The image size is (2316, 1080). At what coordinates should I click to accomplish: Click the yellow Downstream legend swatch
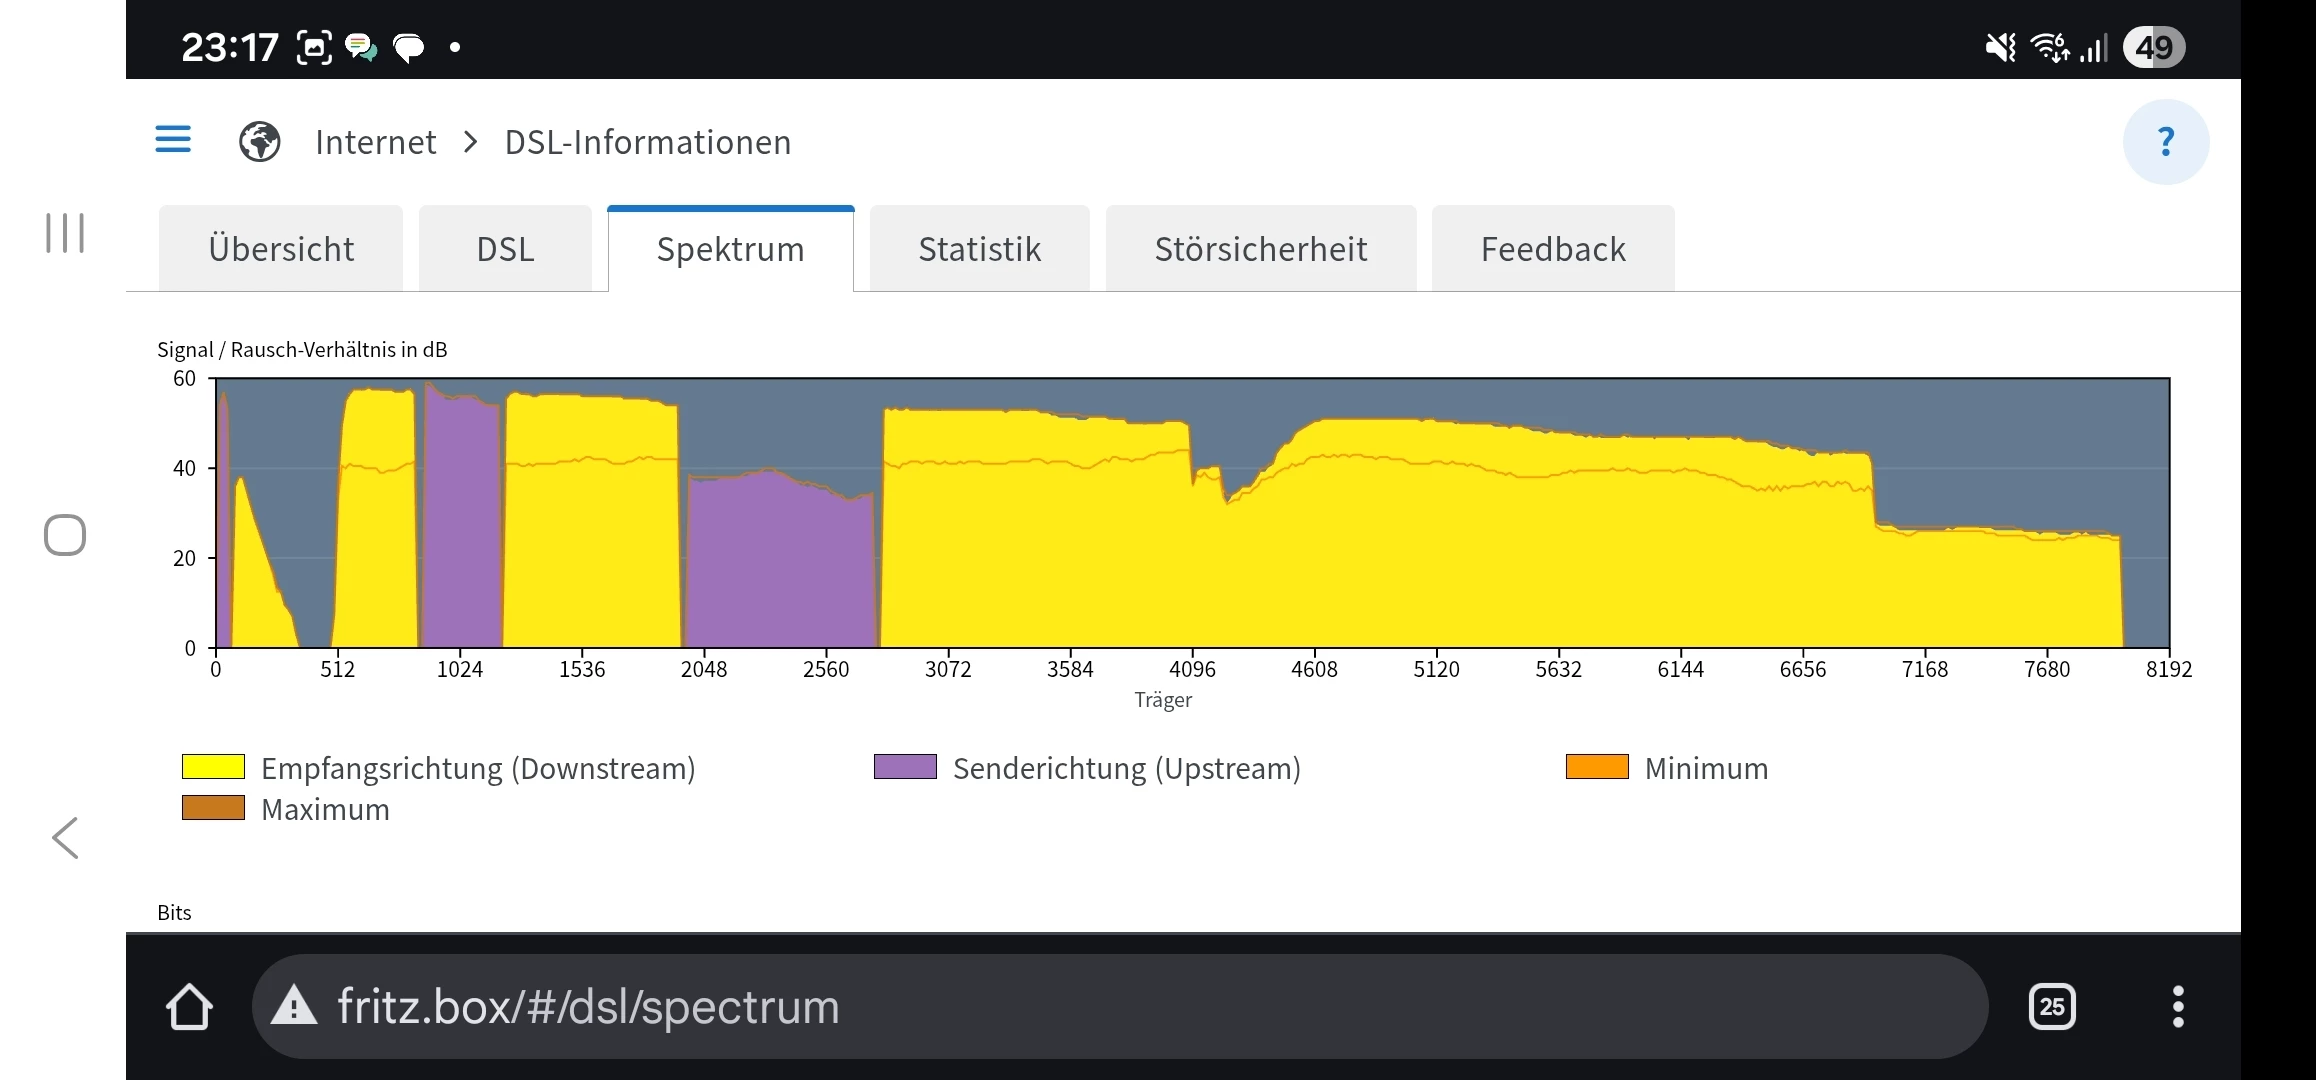[x=213, y=767]
